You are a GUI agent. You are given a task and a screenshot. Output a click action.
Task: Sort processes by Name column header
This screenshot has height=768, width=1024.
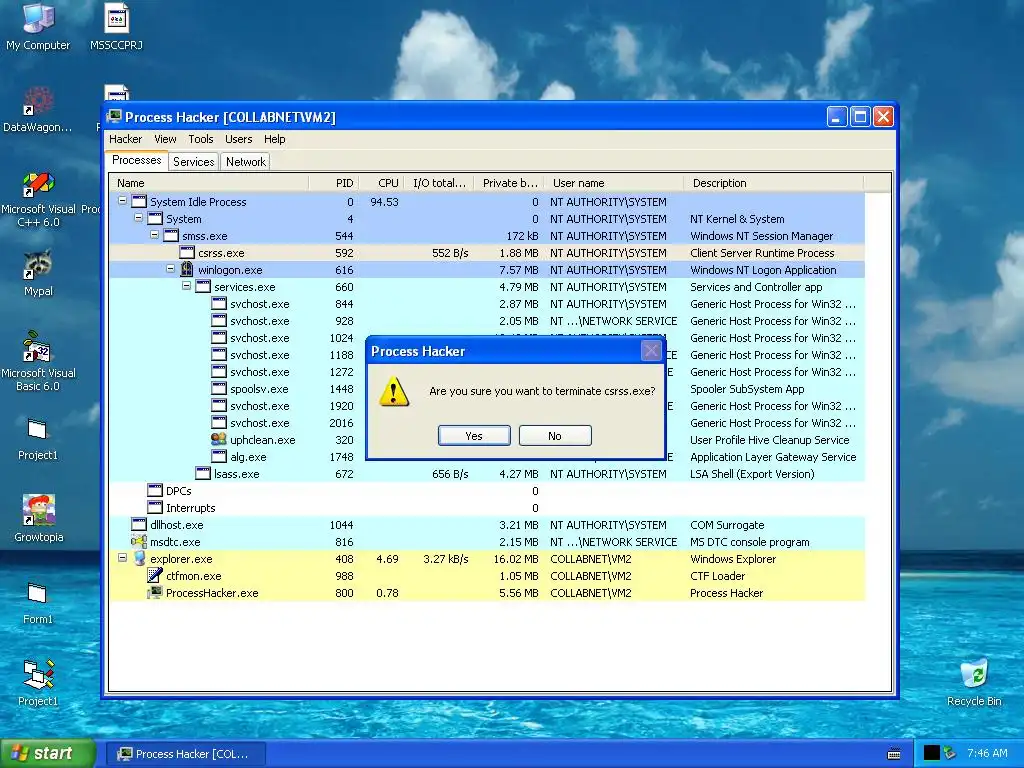[x=209, y=183]
